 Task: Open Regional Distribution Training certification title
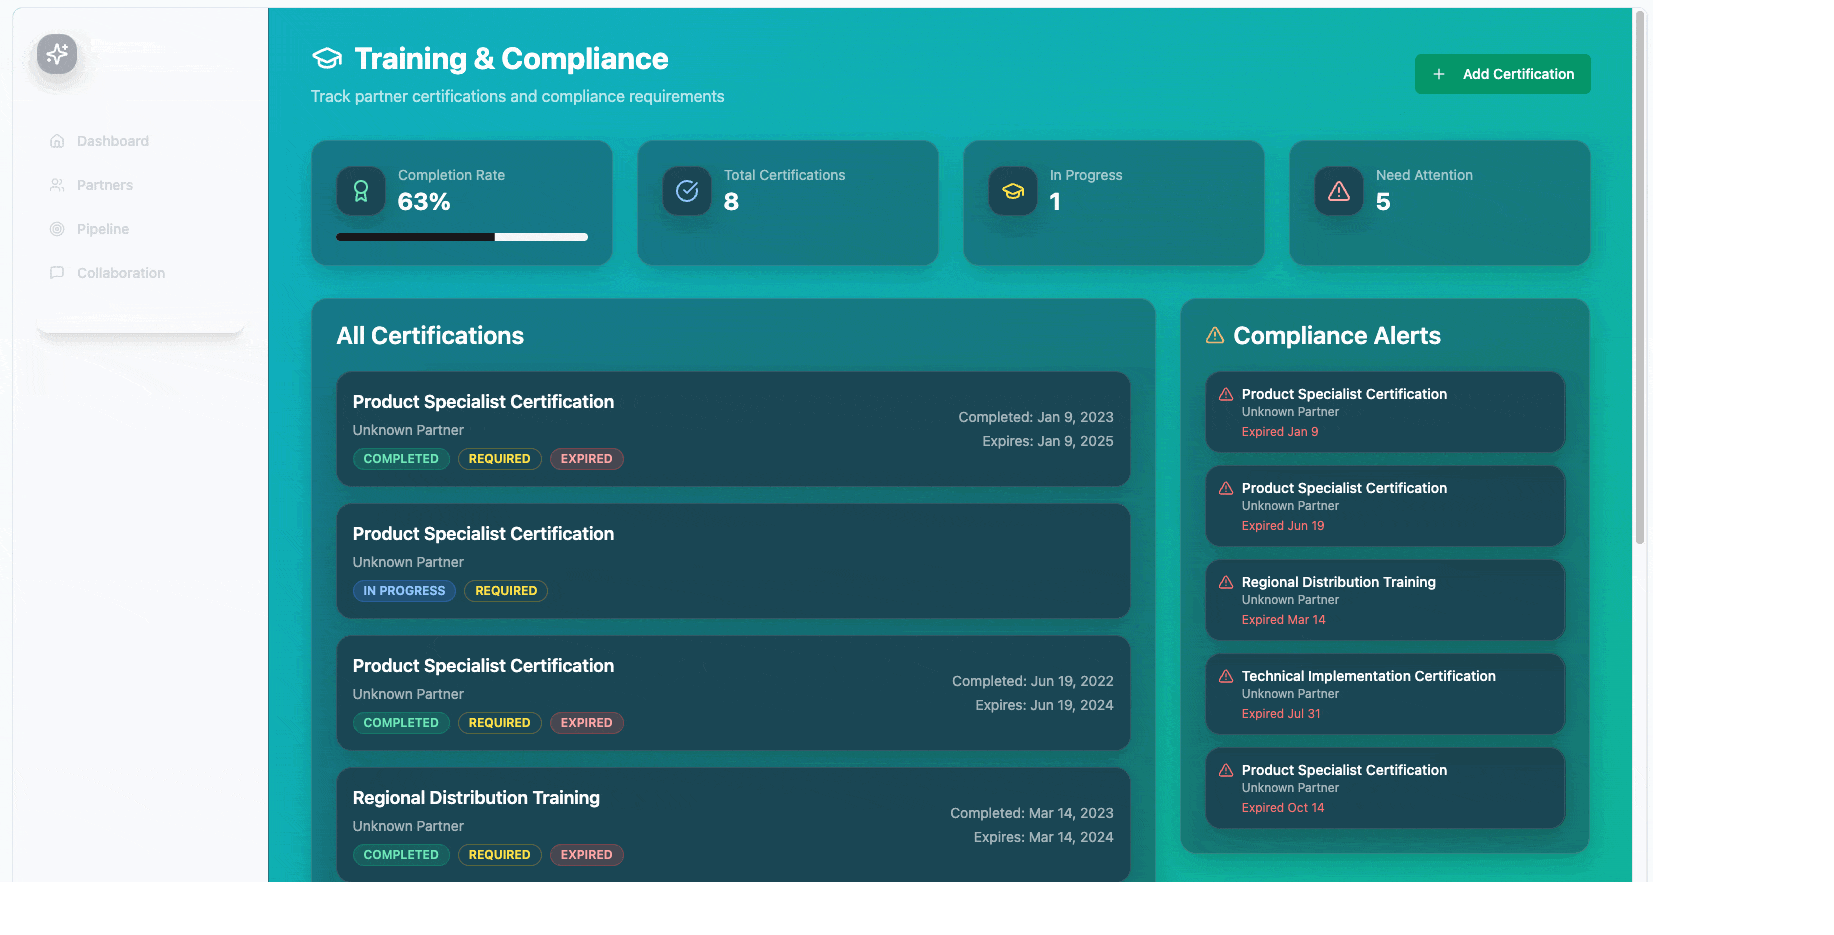[476, 798]
